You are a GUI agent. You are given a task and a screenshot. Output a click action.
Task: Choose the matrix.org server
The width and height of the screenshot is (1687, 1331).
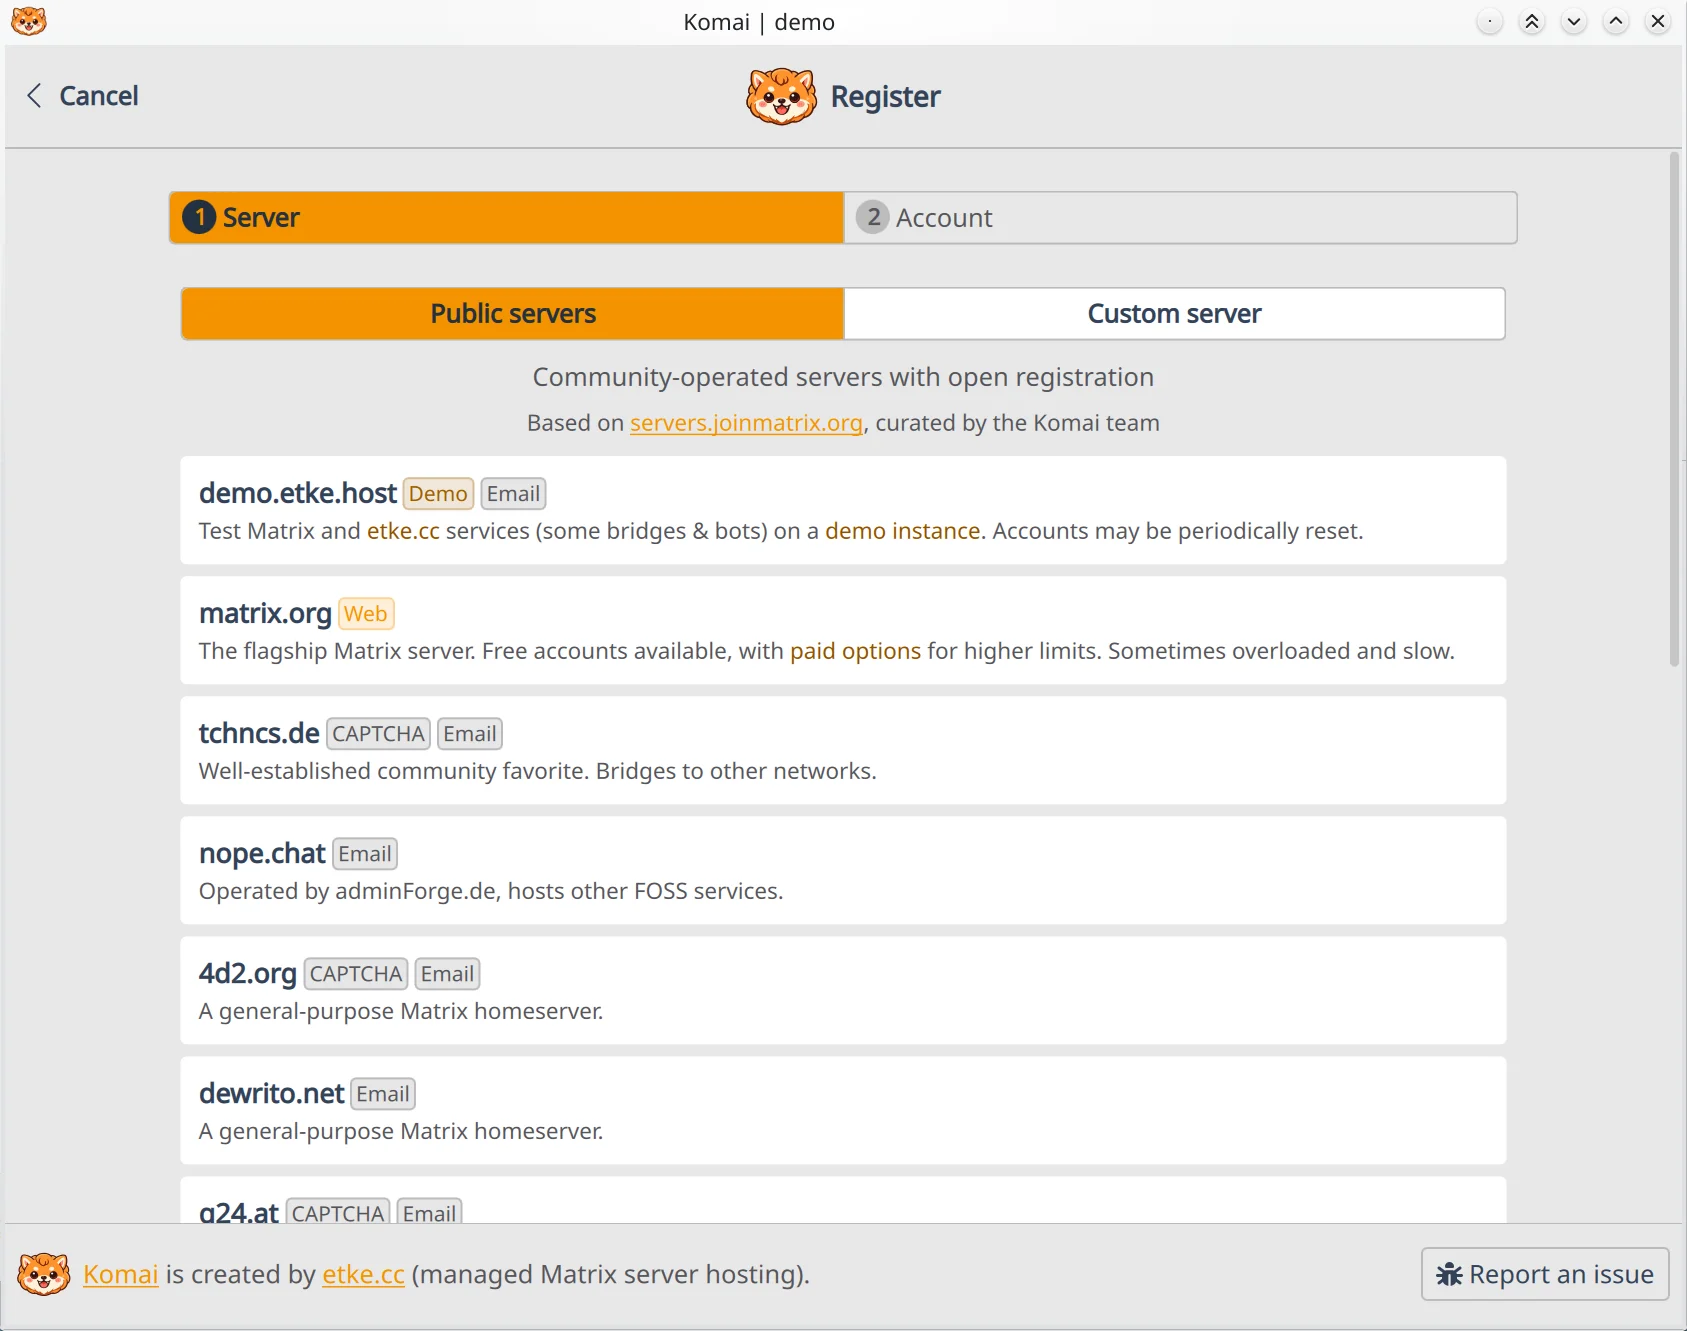click(x=843, y=630)
